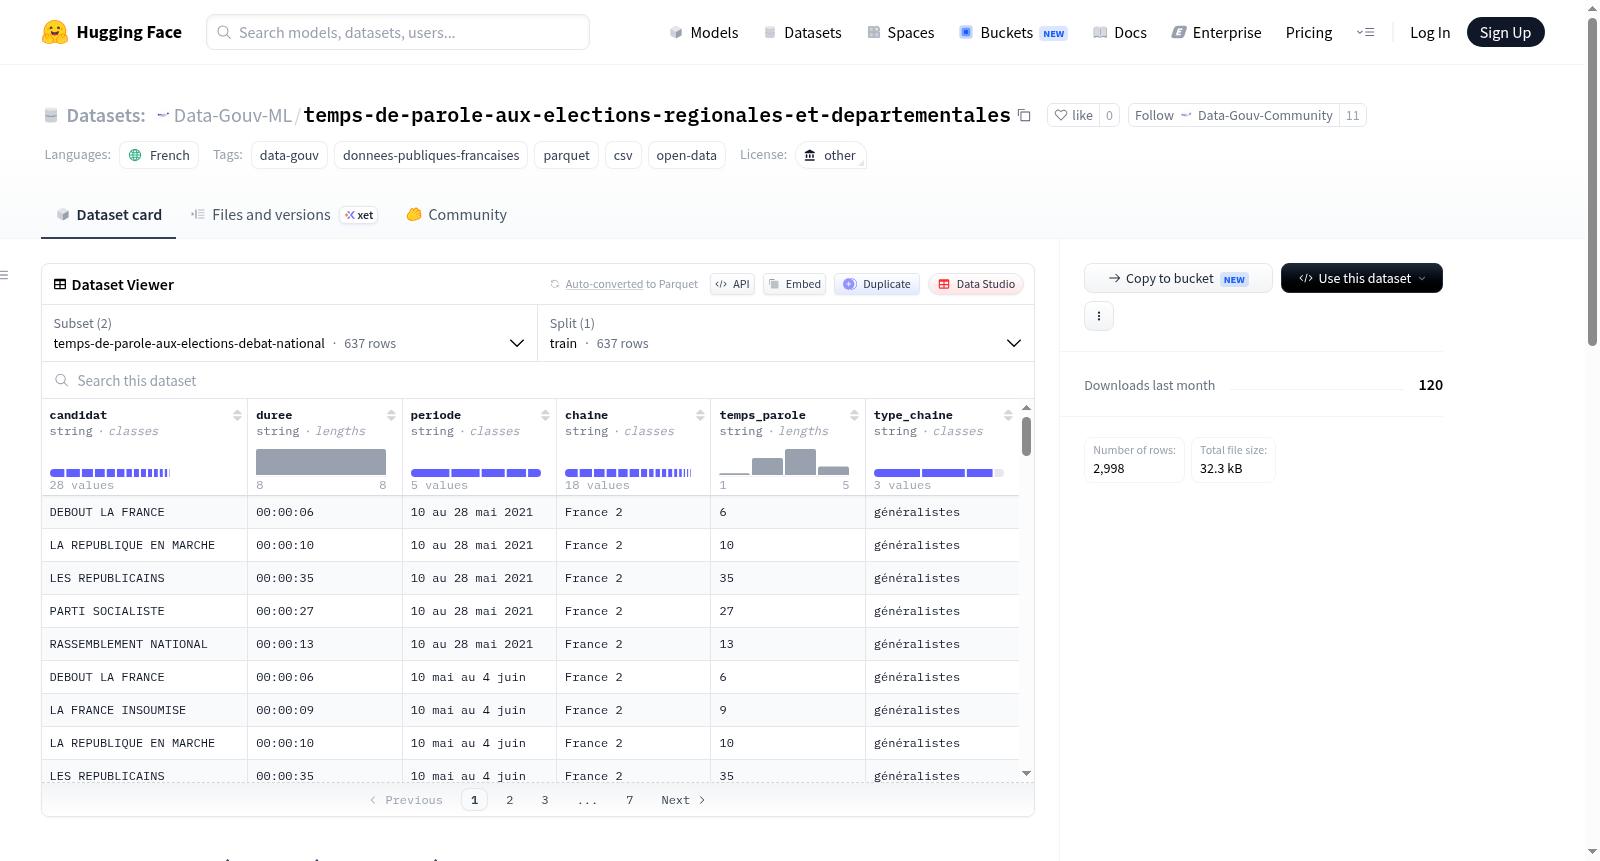The image size is (1600, 861).
Task: Open the three-dot more options button
Action: pyautogui.click(x=1099, y=316)
